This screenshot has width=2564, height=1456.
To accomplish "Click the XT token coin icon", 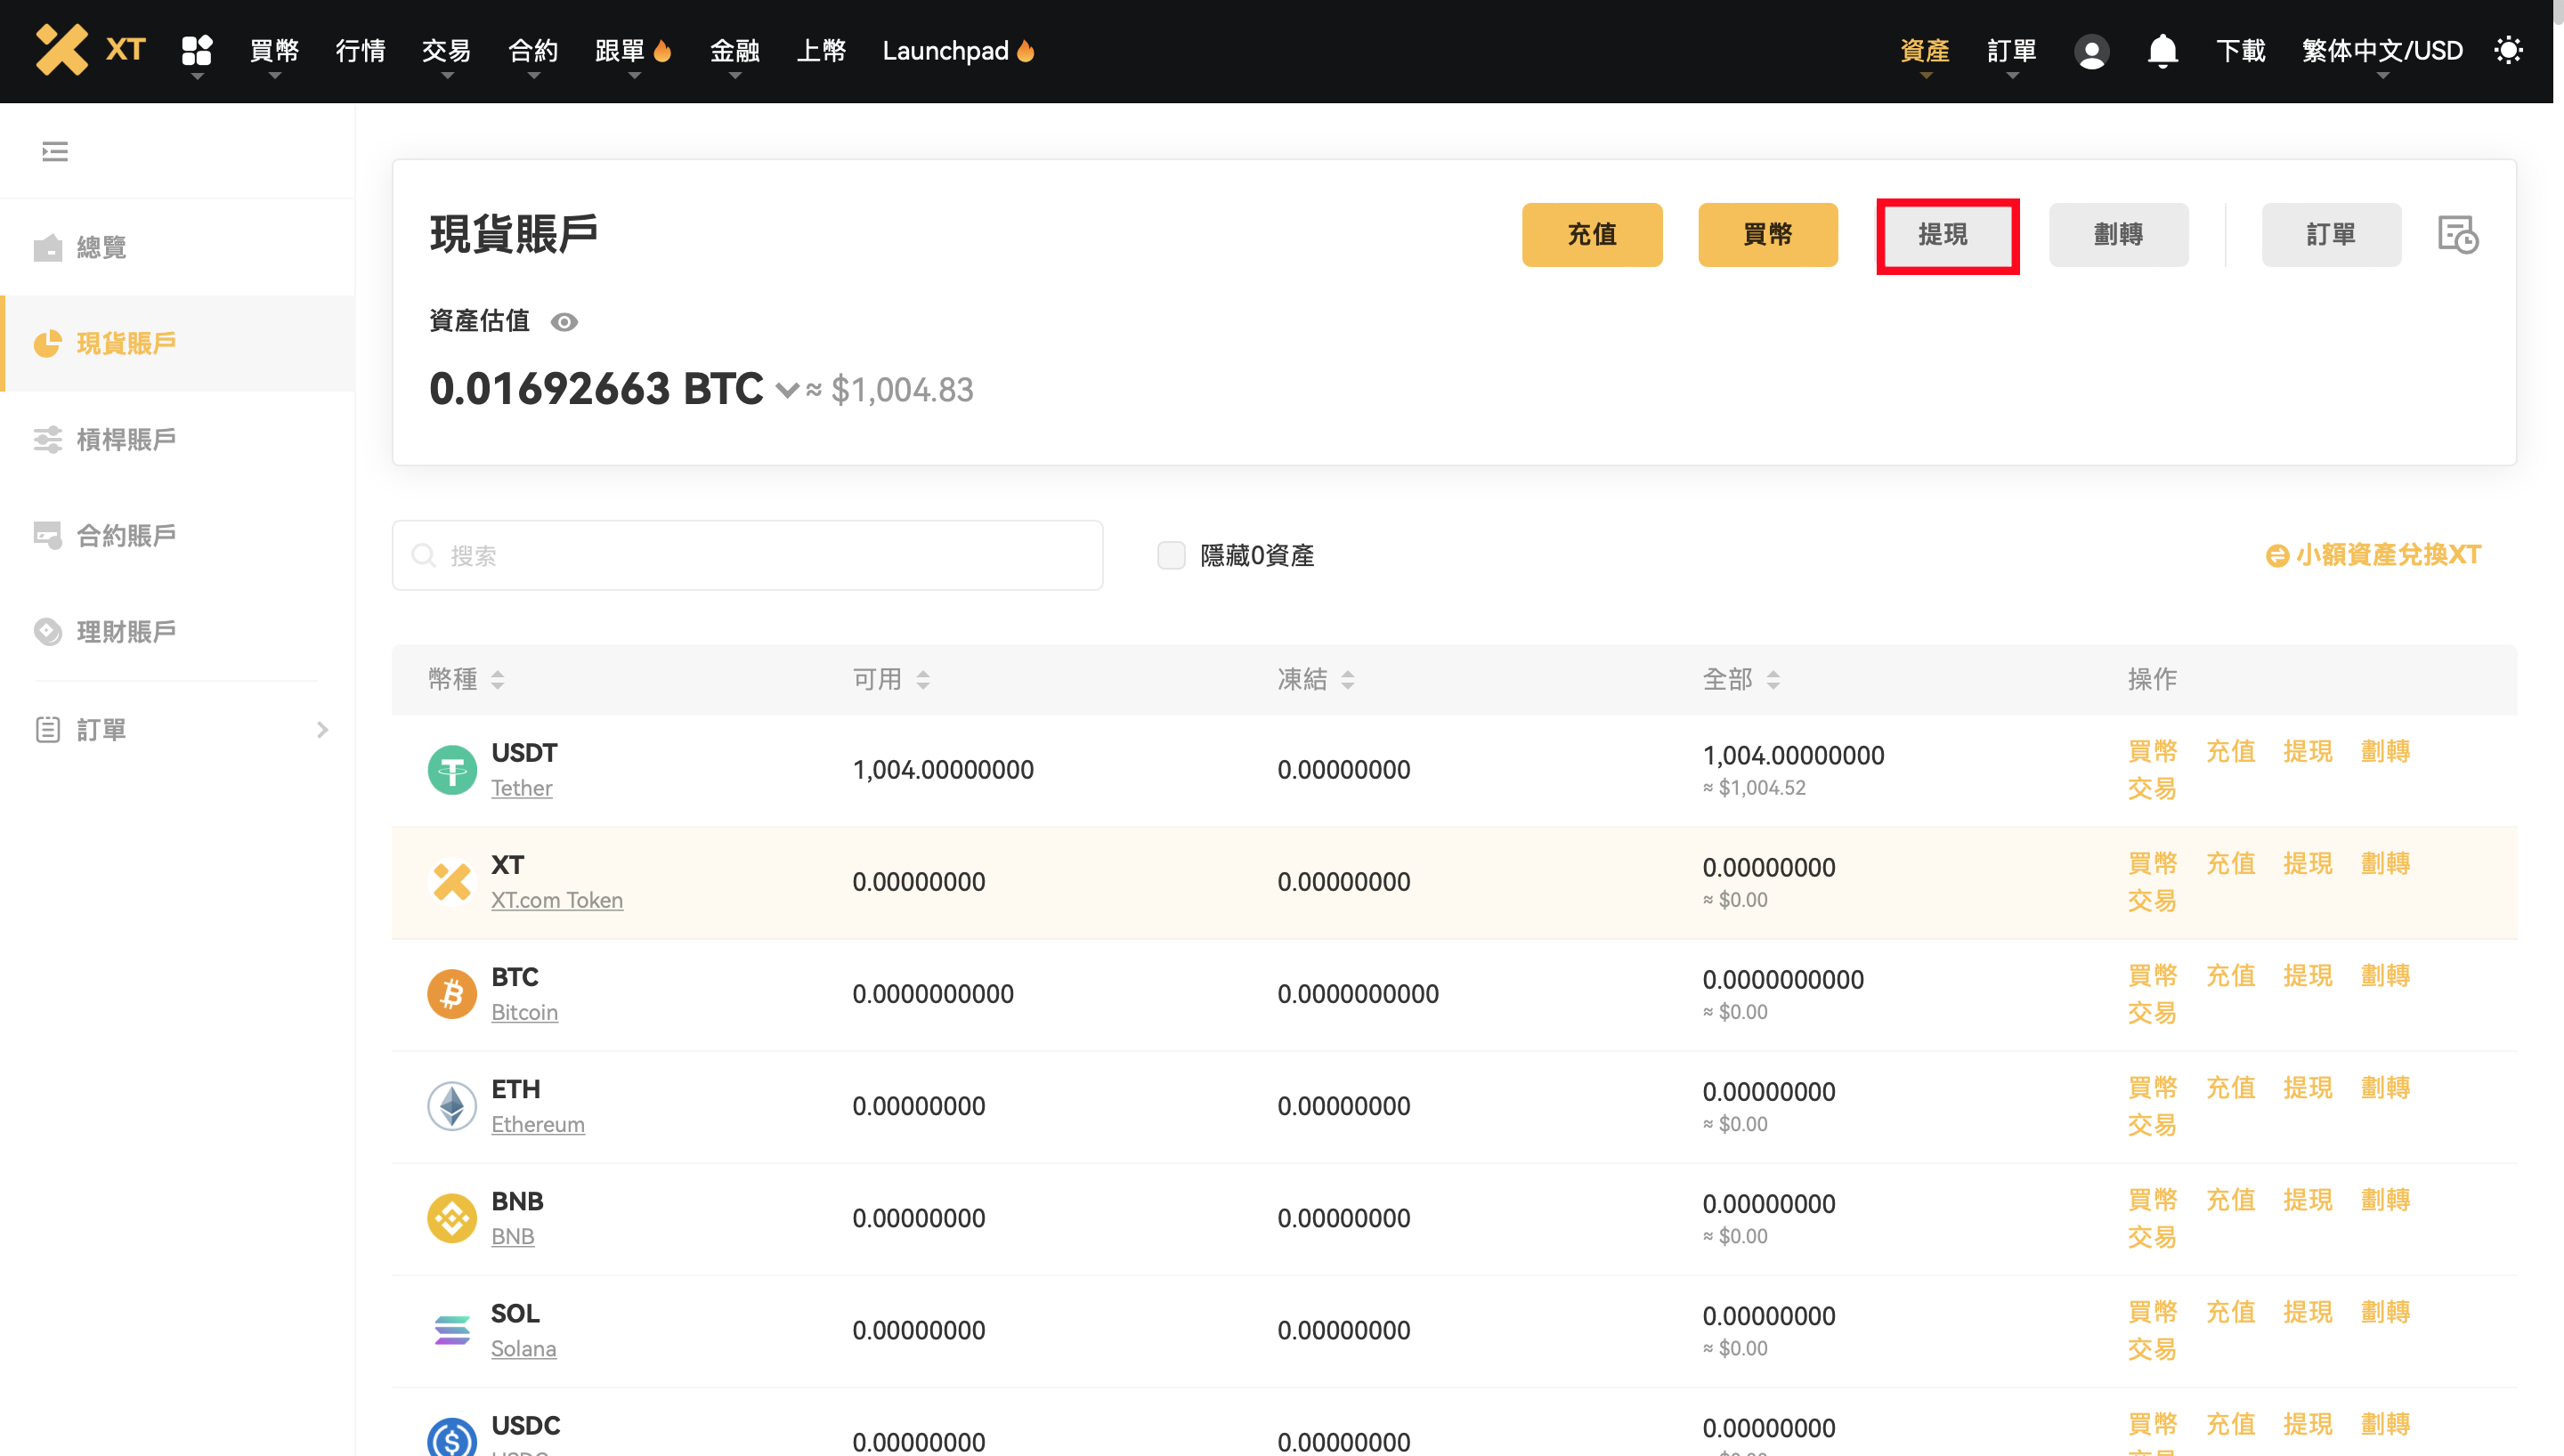I will 452,882.
